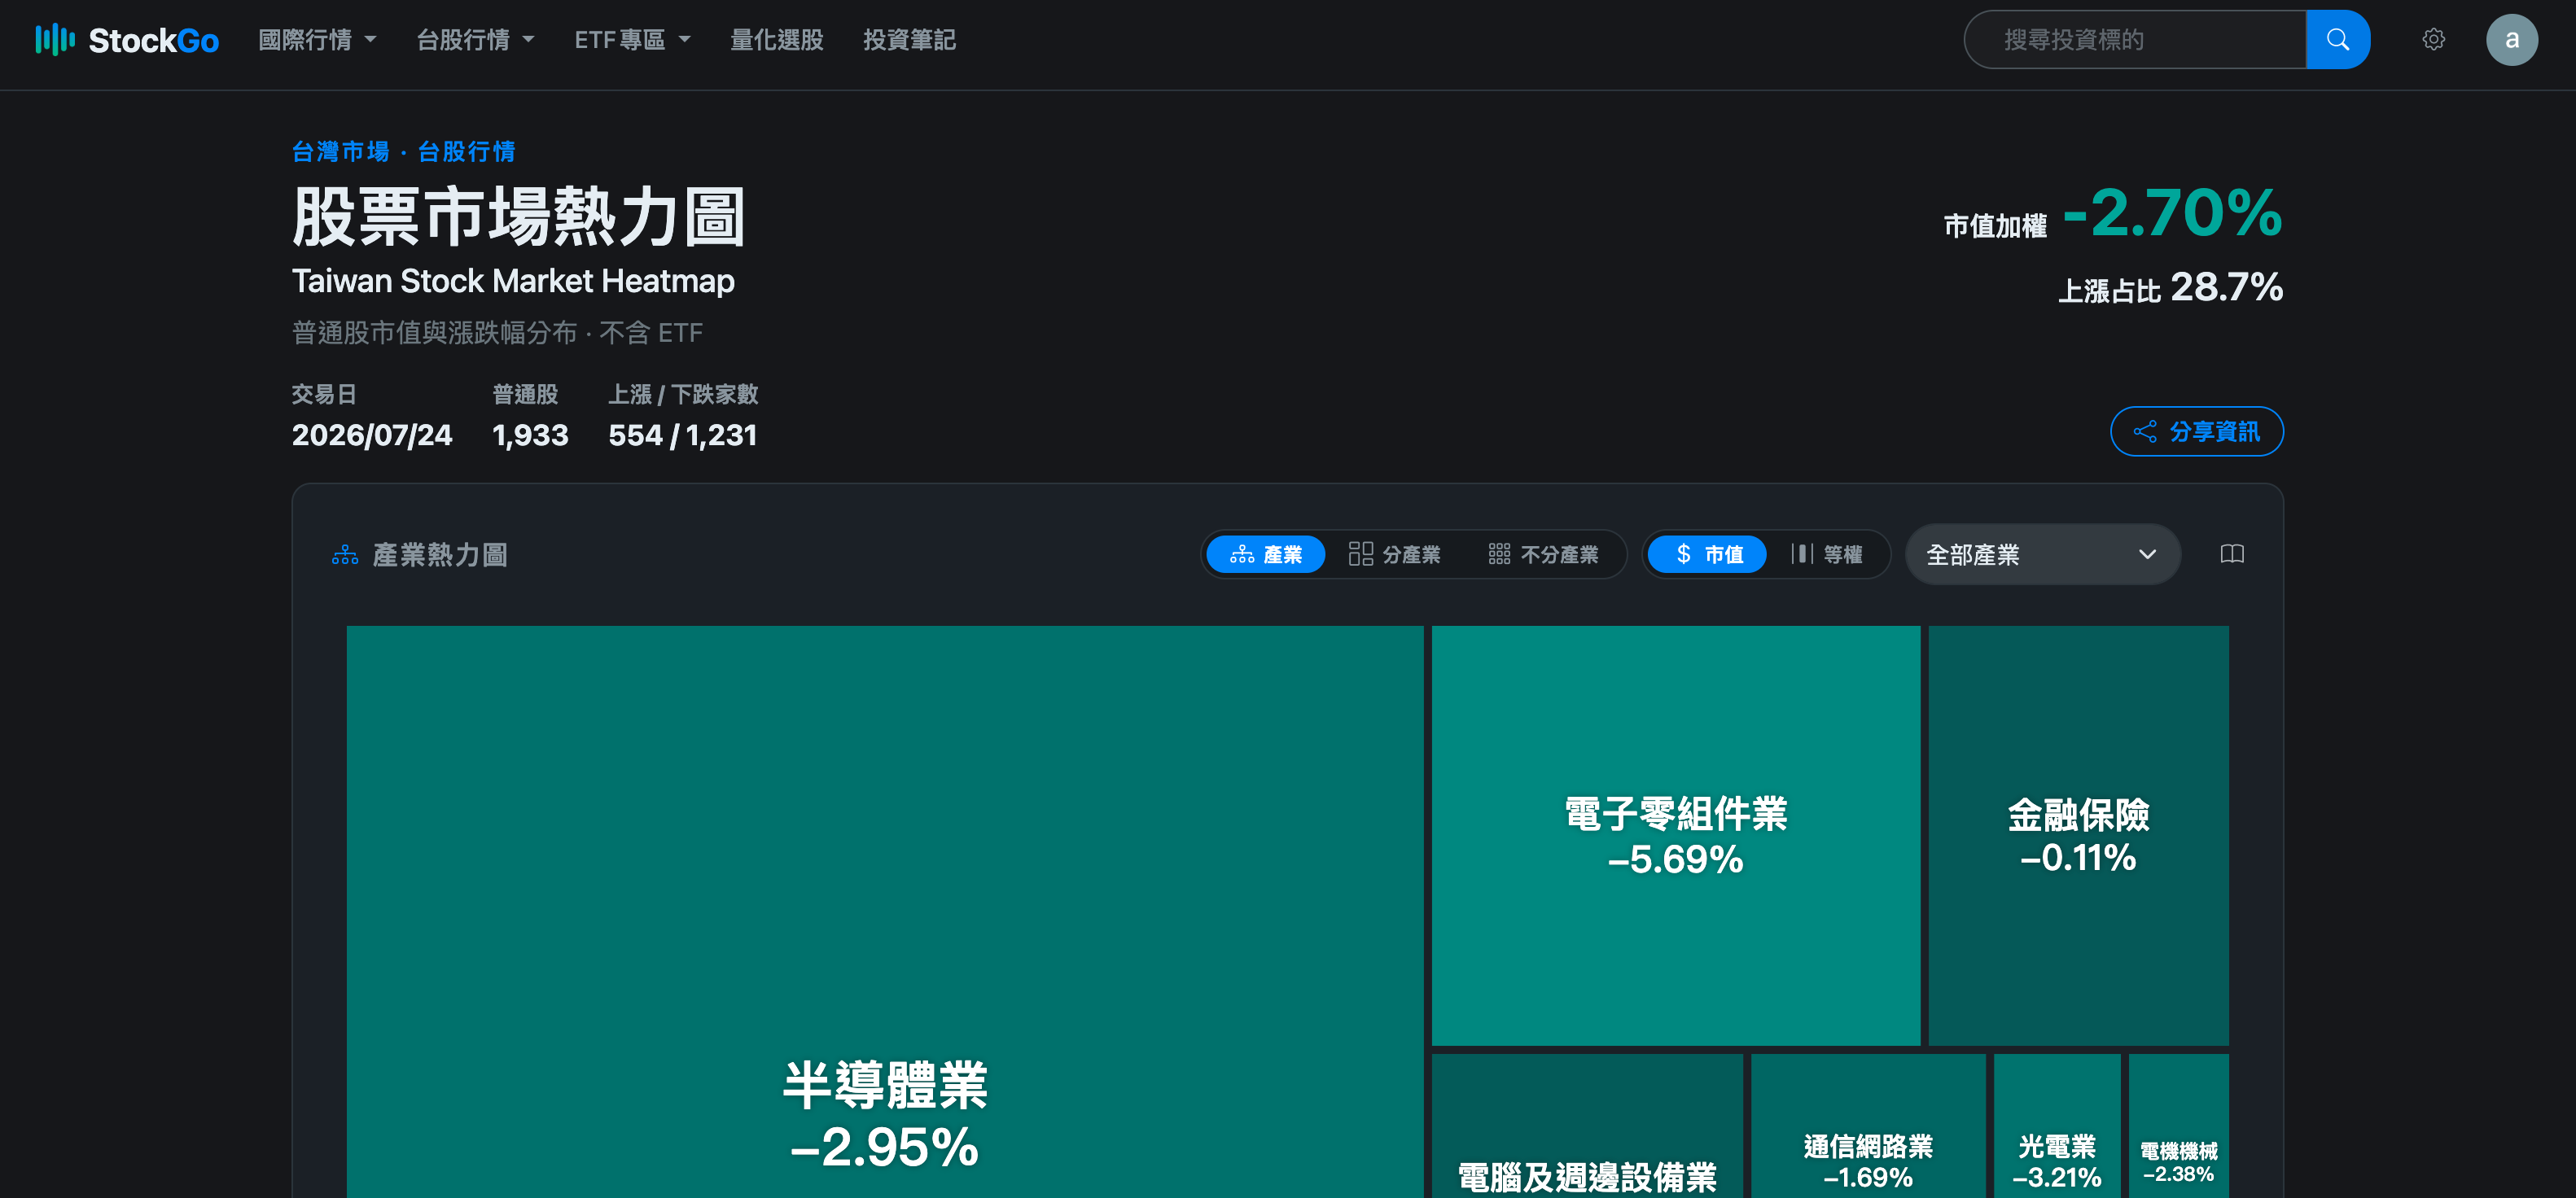Open the book legend icon
The width and height of the screenshot is (2576, 1198).
pyautogui.click(x=2231, y=554)
